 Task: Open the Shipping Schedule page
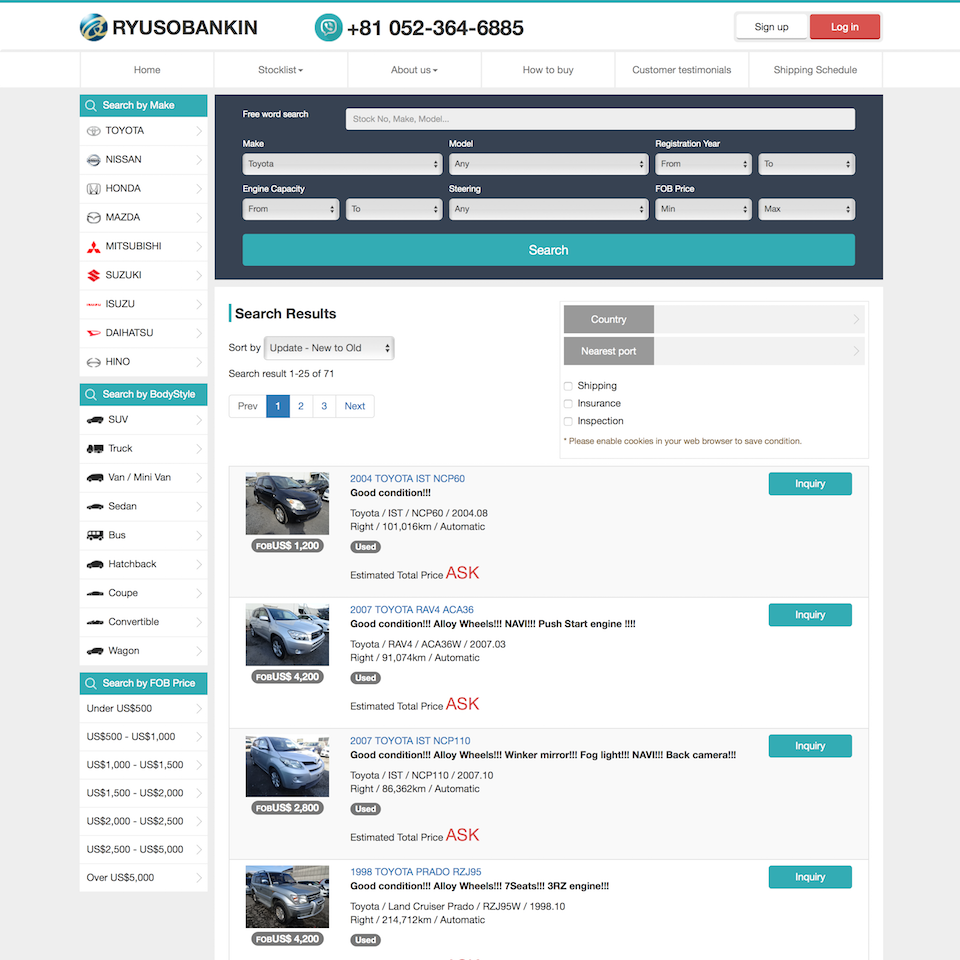[815, 70]
